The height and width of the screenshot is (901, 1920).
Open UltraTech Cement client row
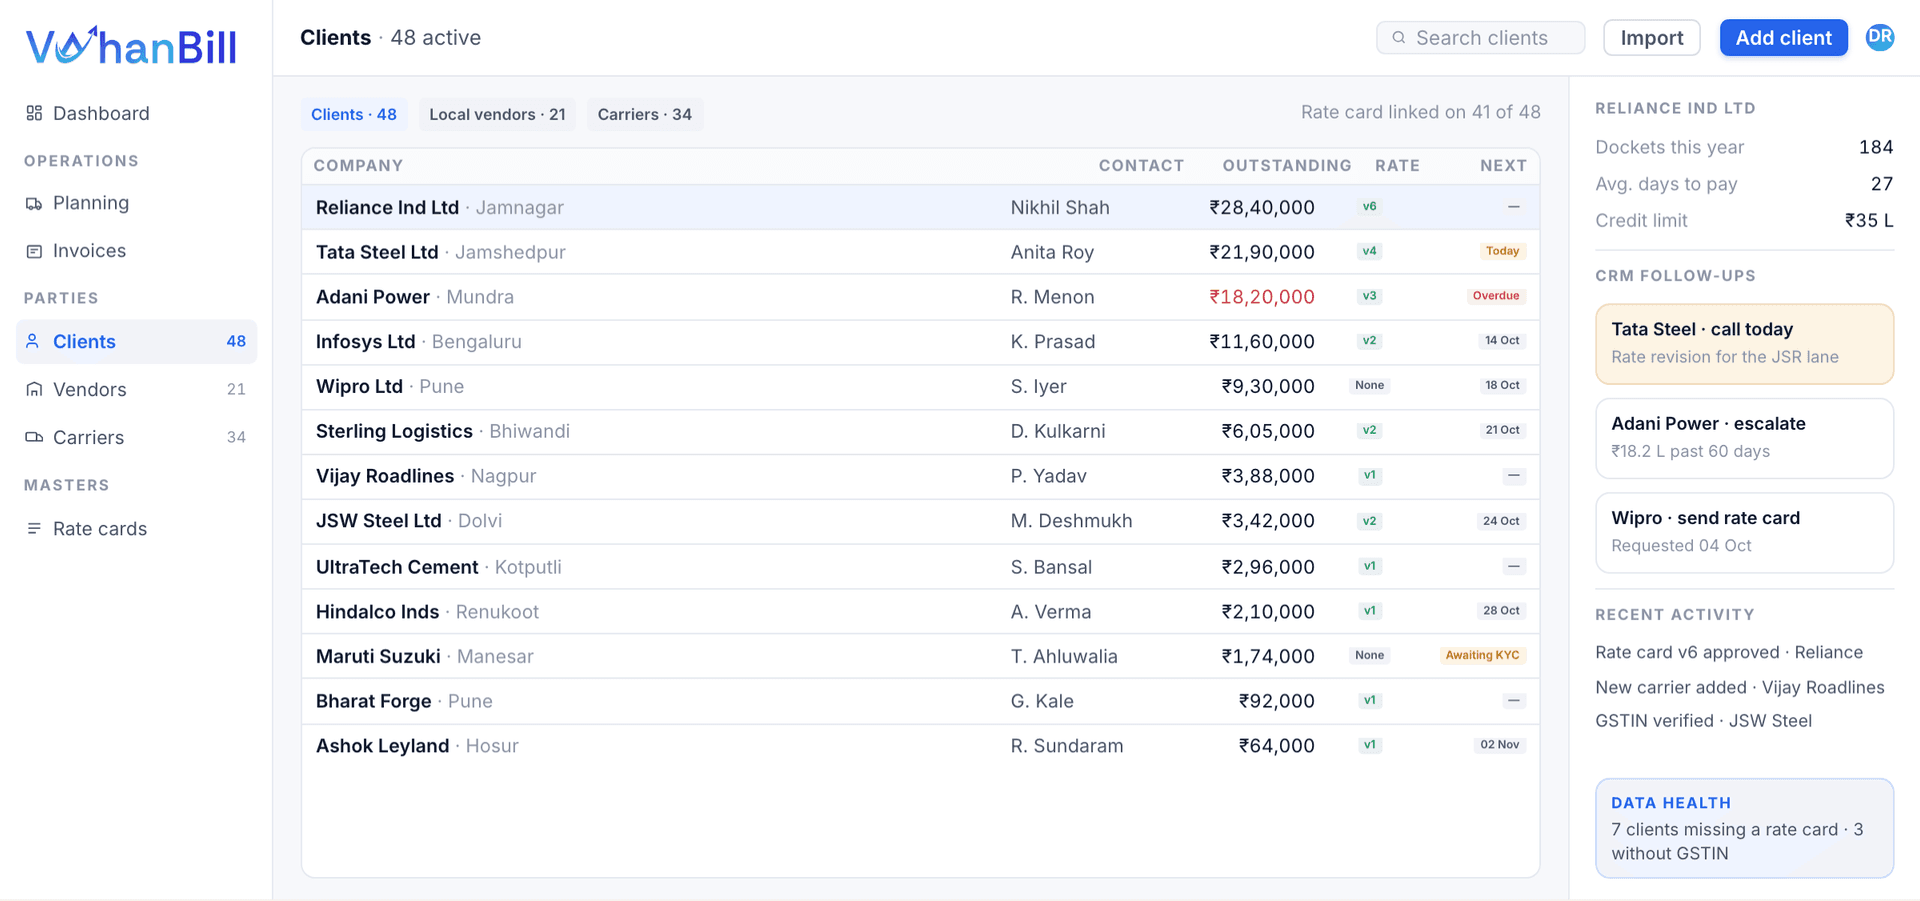920,567
